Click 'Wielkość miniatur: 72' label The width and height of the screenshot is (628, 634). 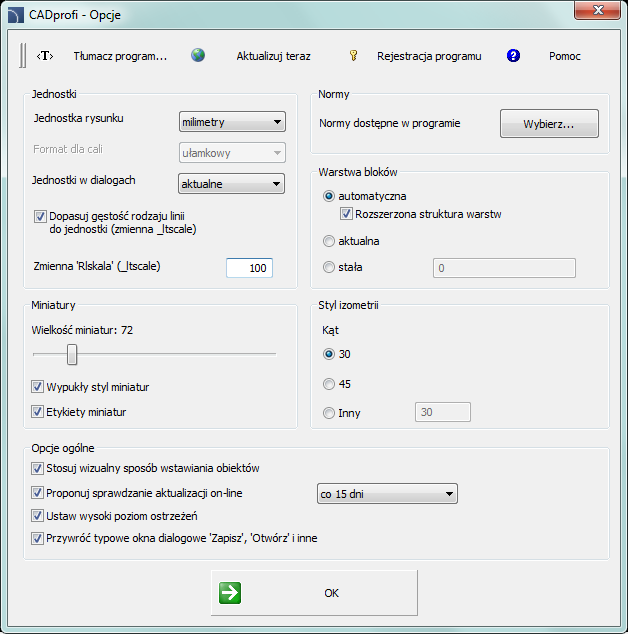pyautogui.click(x=82, y=330)
